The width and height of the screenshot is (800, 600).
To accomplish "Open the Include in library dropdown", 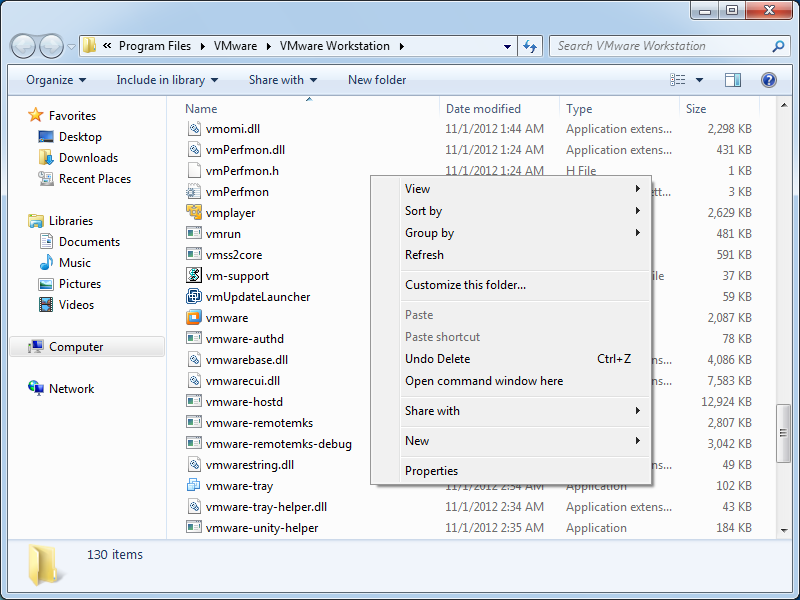I will point(166,80).
